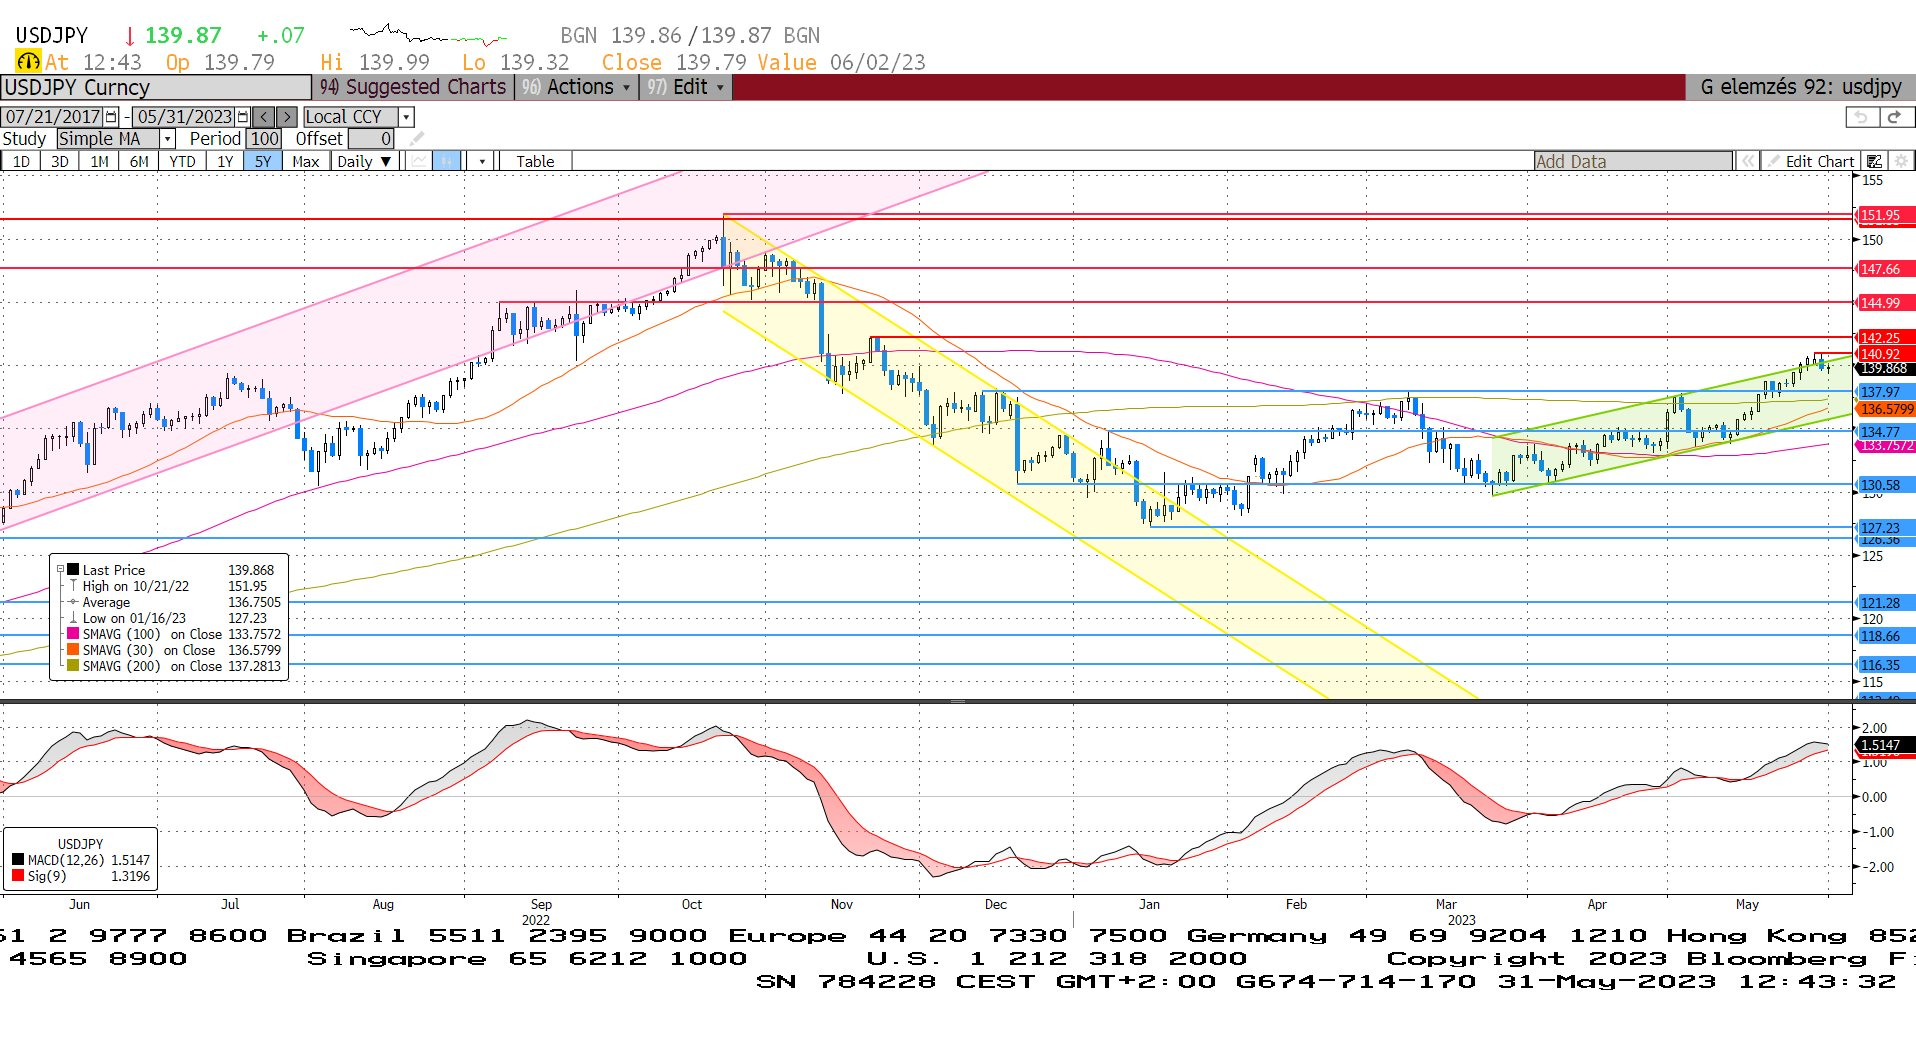1916x1037 pixels.
Task: Switch to 6M time range
Action: (139, 161)
